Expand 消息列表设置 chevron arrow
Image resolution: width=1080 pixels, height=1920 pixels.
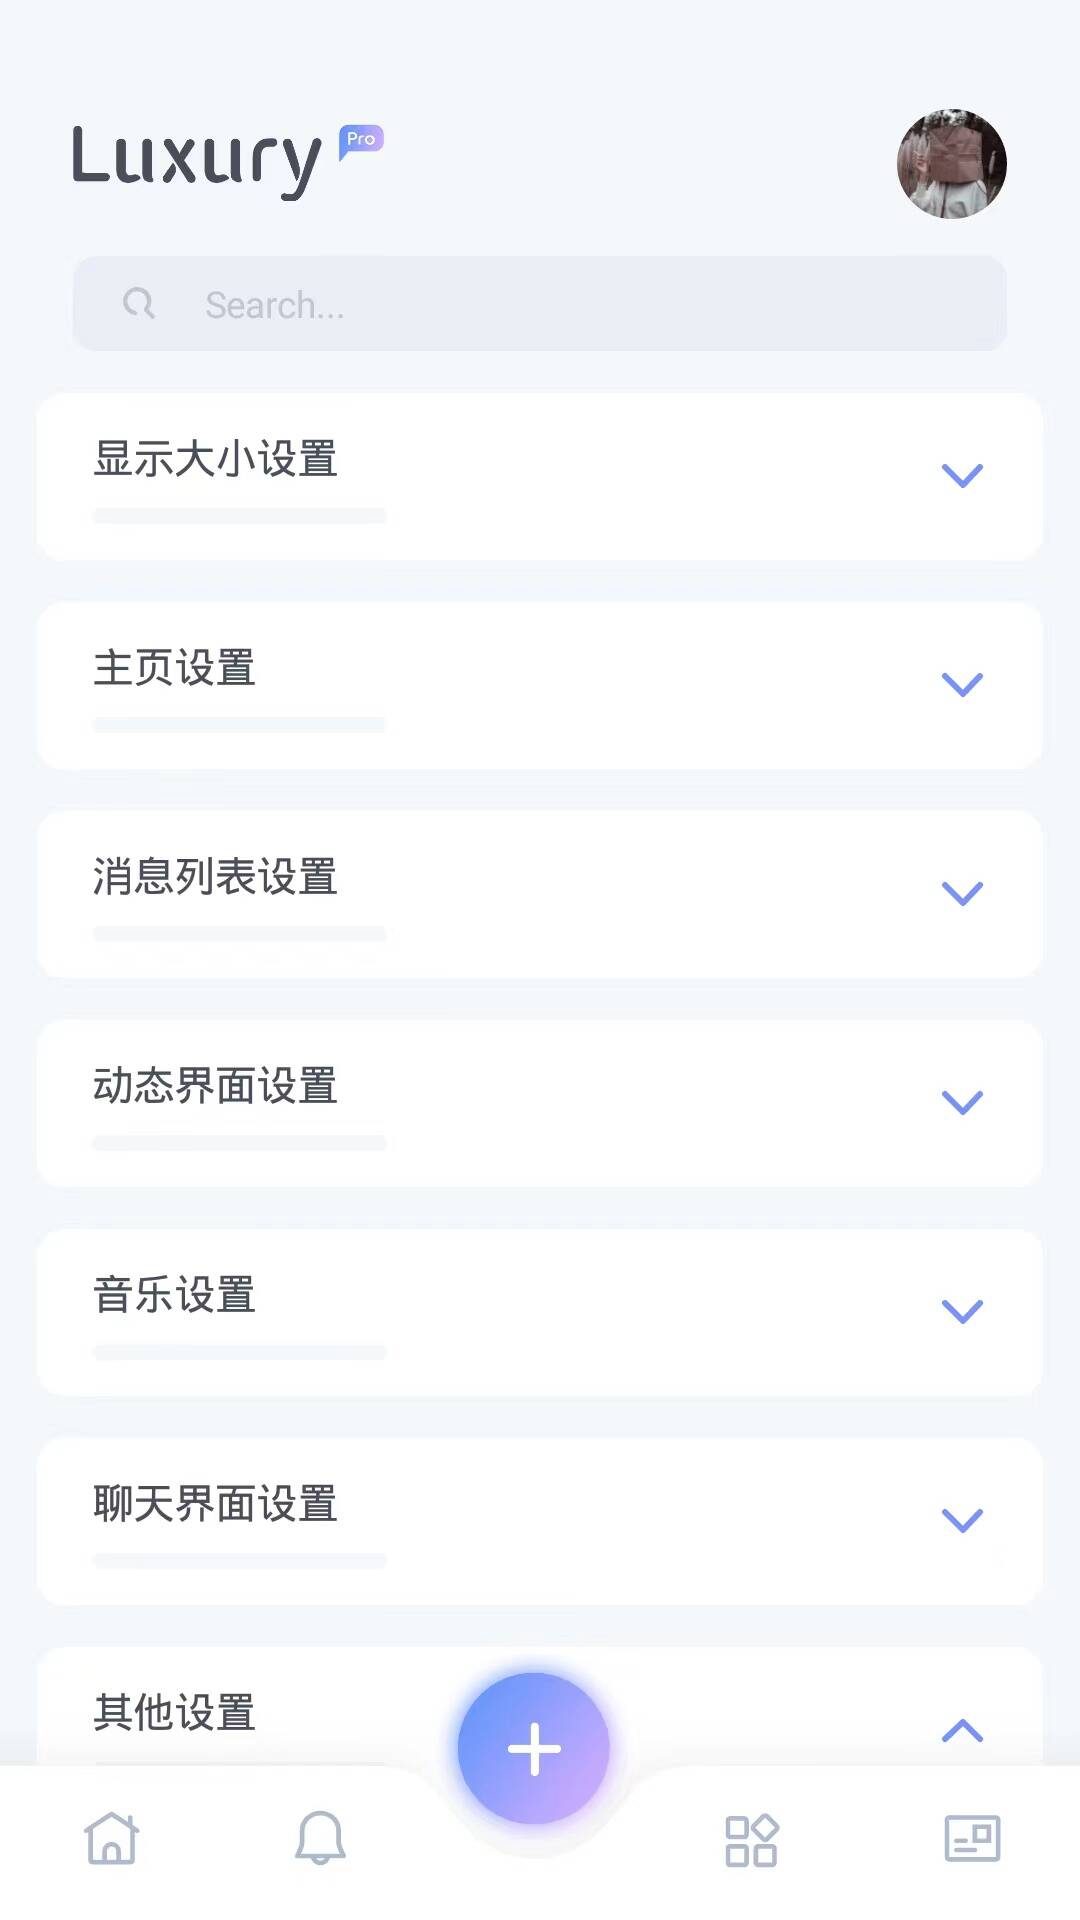click(x=962, y=893)
